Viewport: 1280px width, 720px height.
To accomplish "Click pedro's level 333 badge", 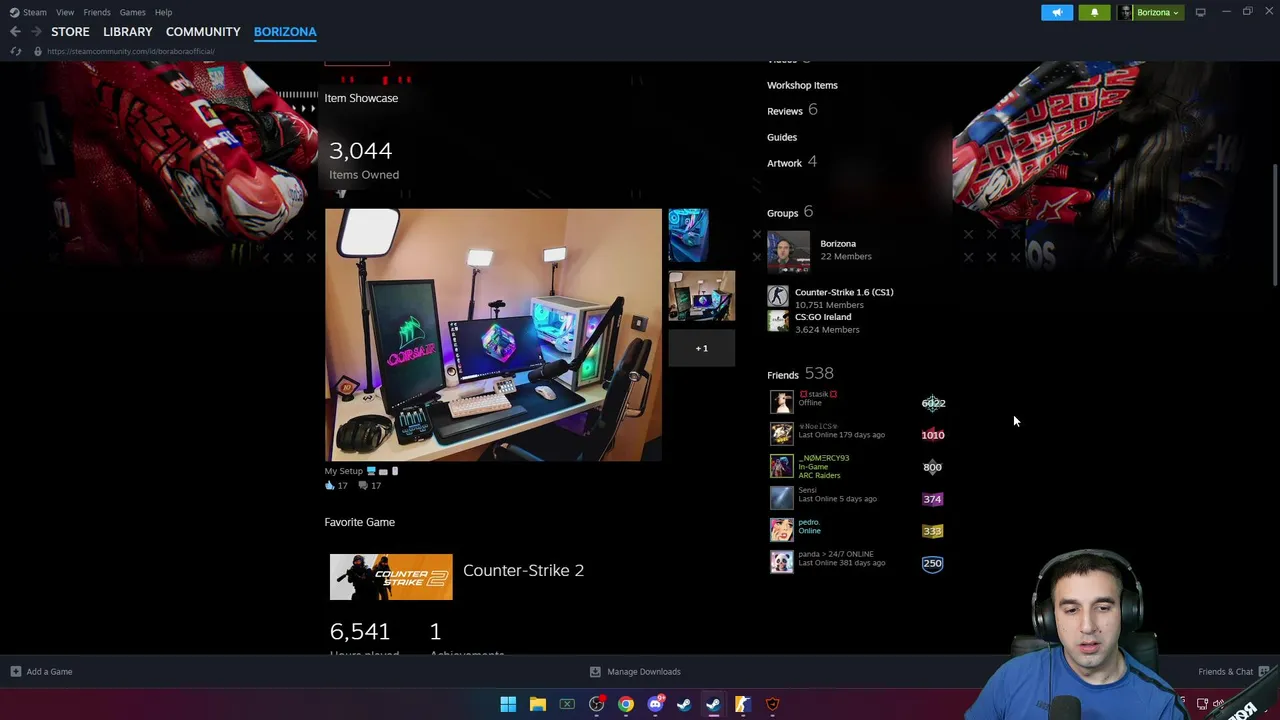I will 932,531.
